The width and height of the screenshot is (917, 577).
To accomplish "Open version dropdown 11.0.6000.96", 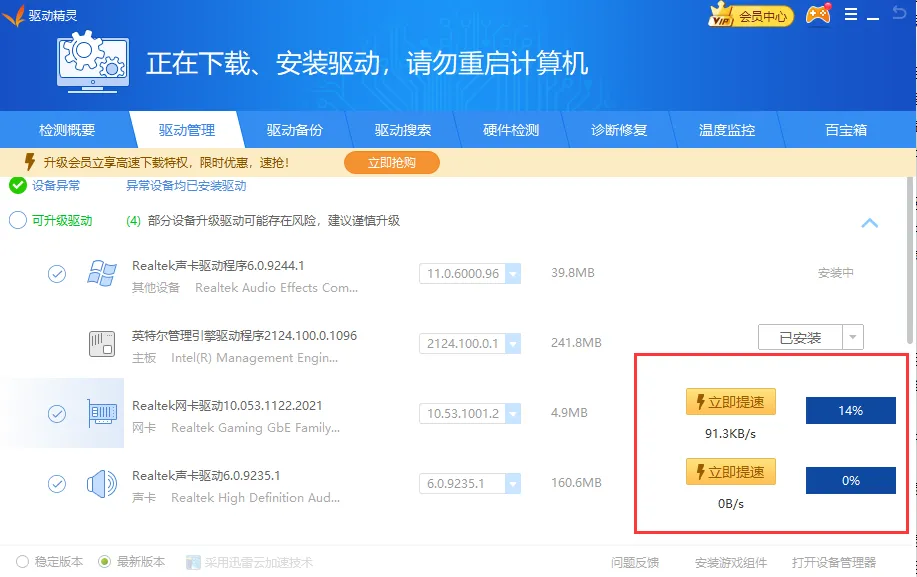I will pyautogui.click(x=513, y=274).
